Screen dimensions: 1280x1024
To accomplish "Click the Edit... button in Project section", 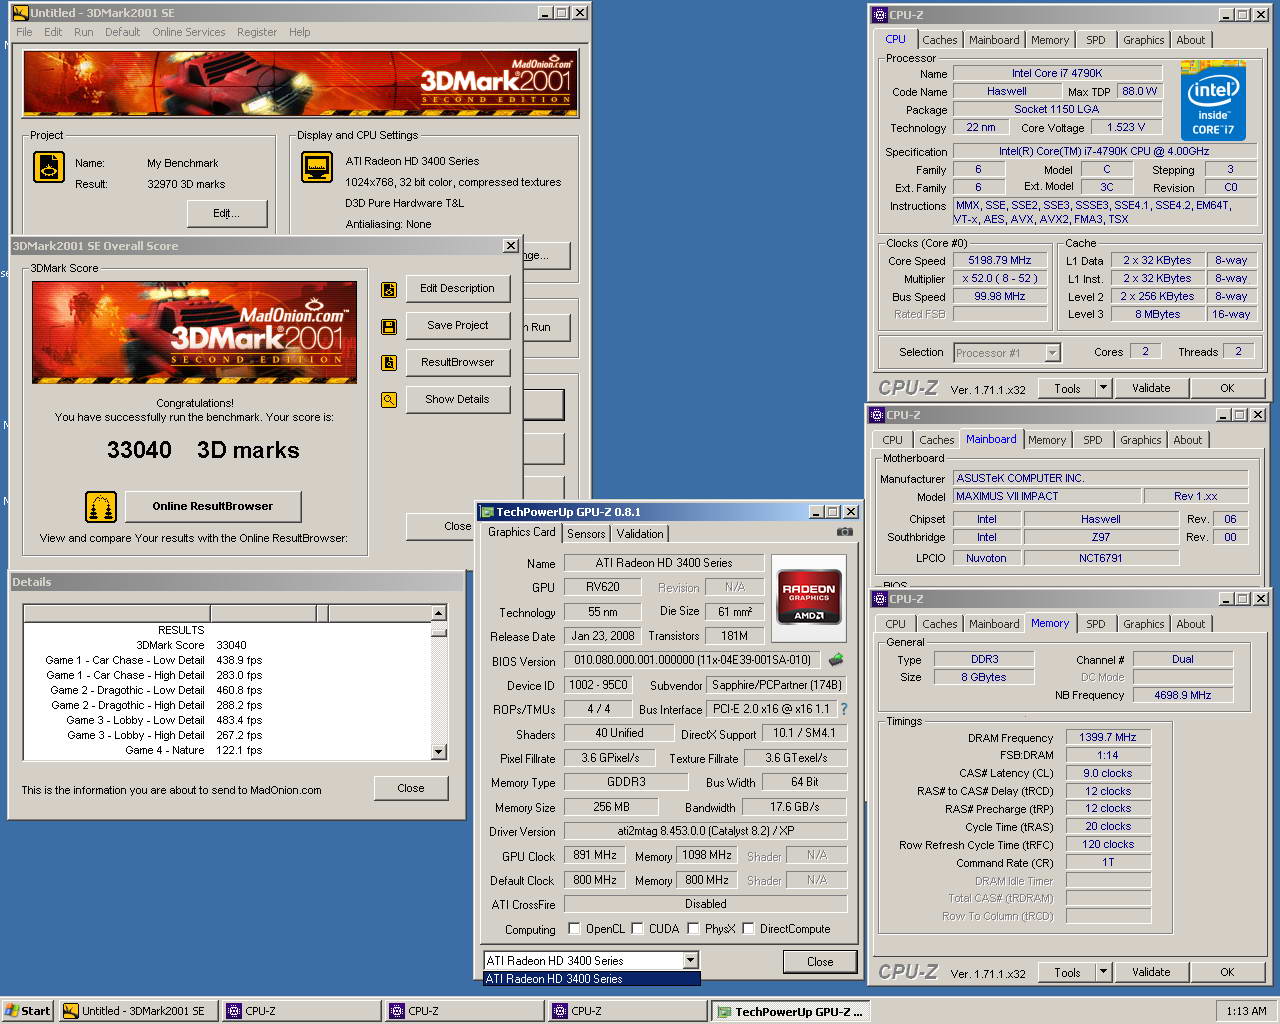I will tap(226, 214).
